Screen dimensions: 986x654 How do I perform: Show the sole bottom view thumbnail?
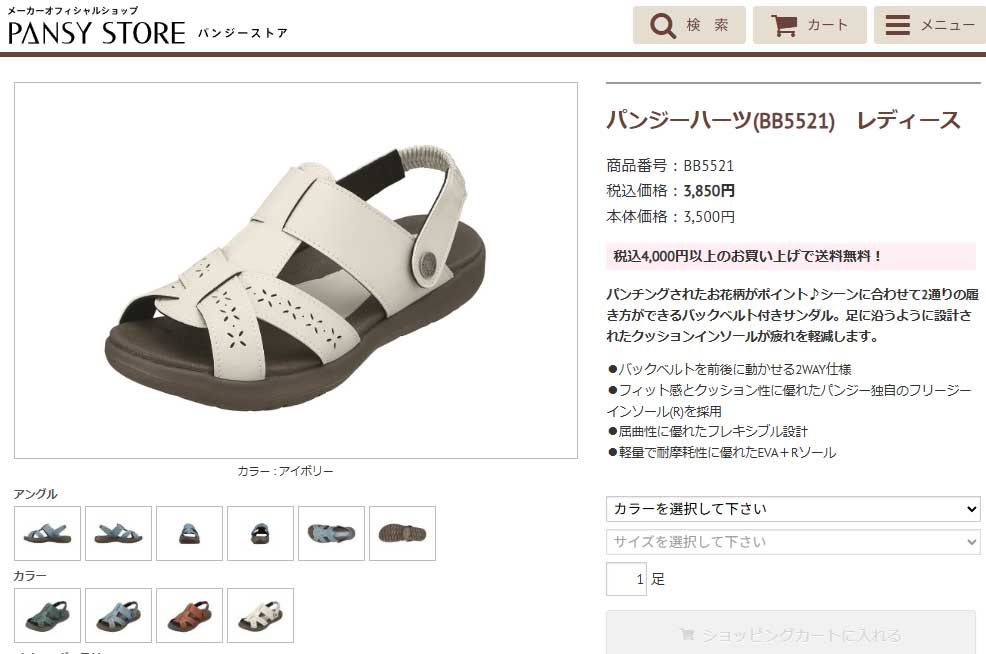tap(402, 533)
